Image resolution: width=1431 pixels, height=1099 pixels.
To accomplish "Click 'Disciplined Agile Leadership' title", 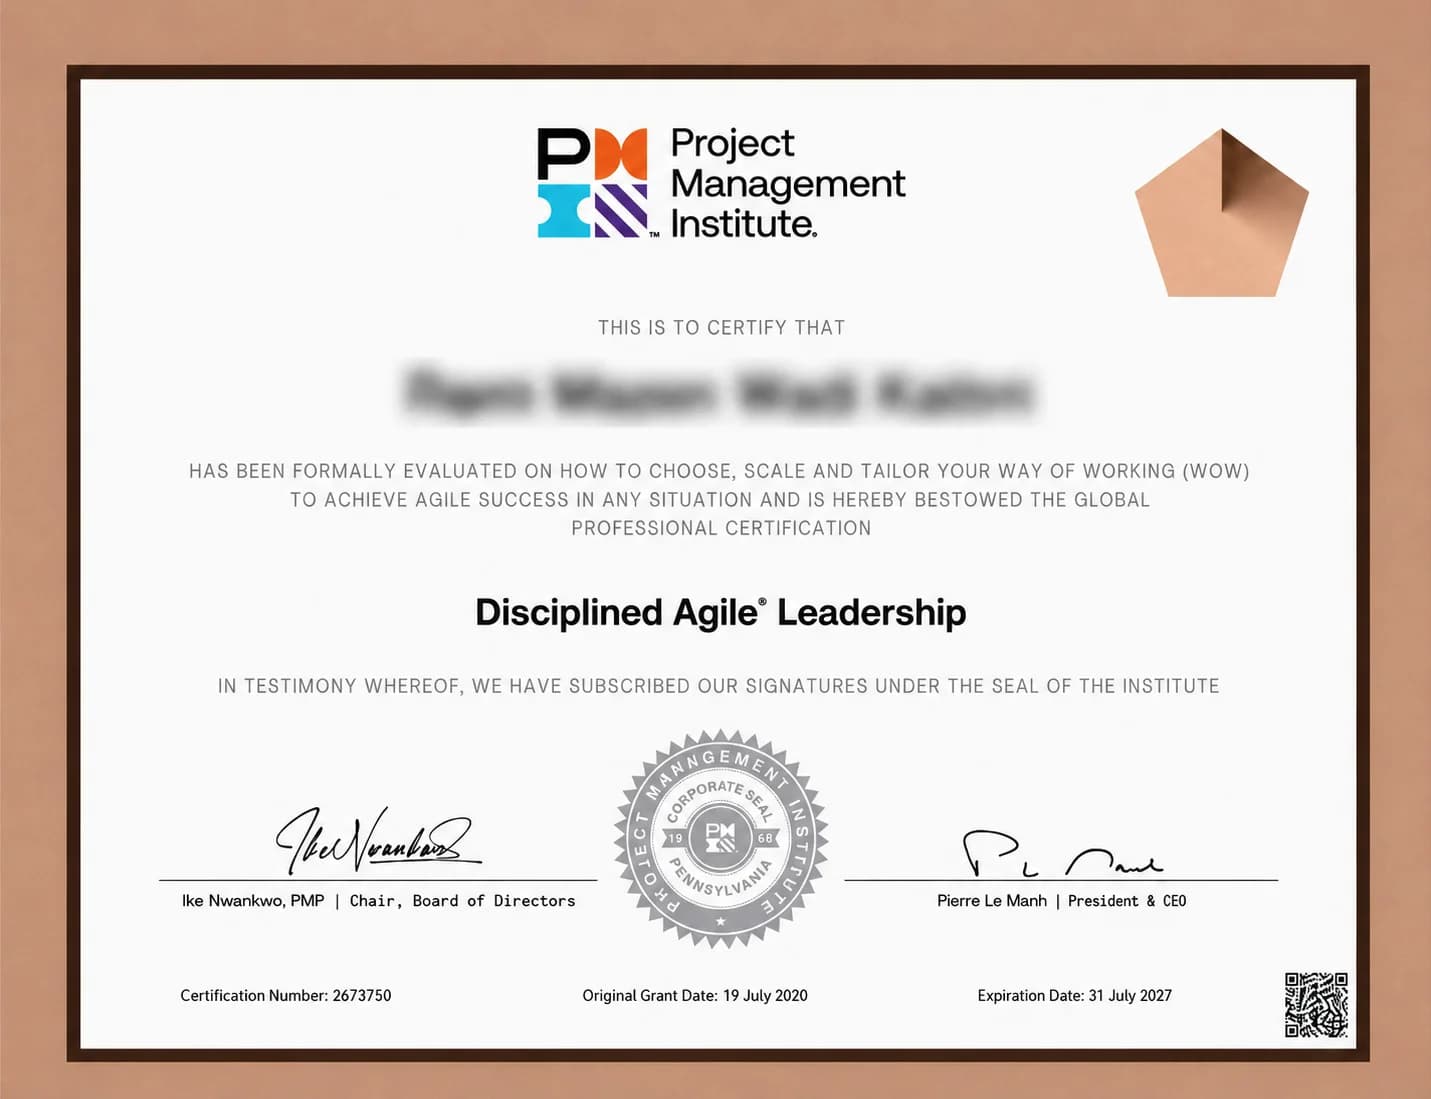I will (x=720, y=612).
